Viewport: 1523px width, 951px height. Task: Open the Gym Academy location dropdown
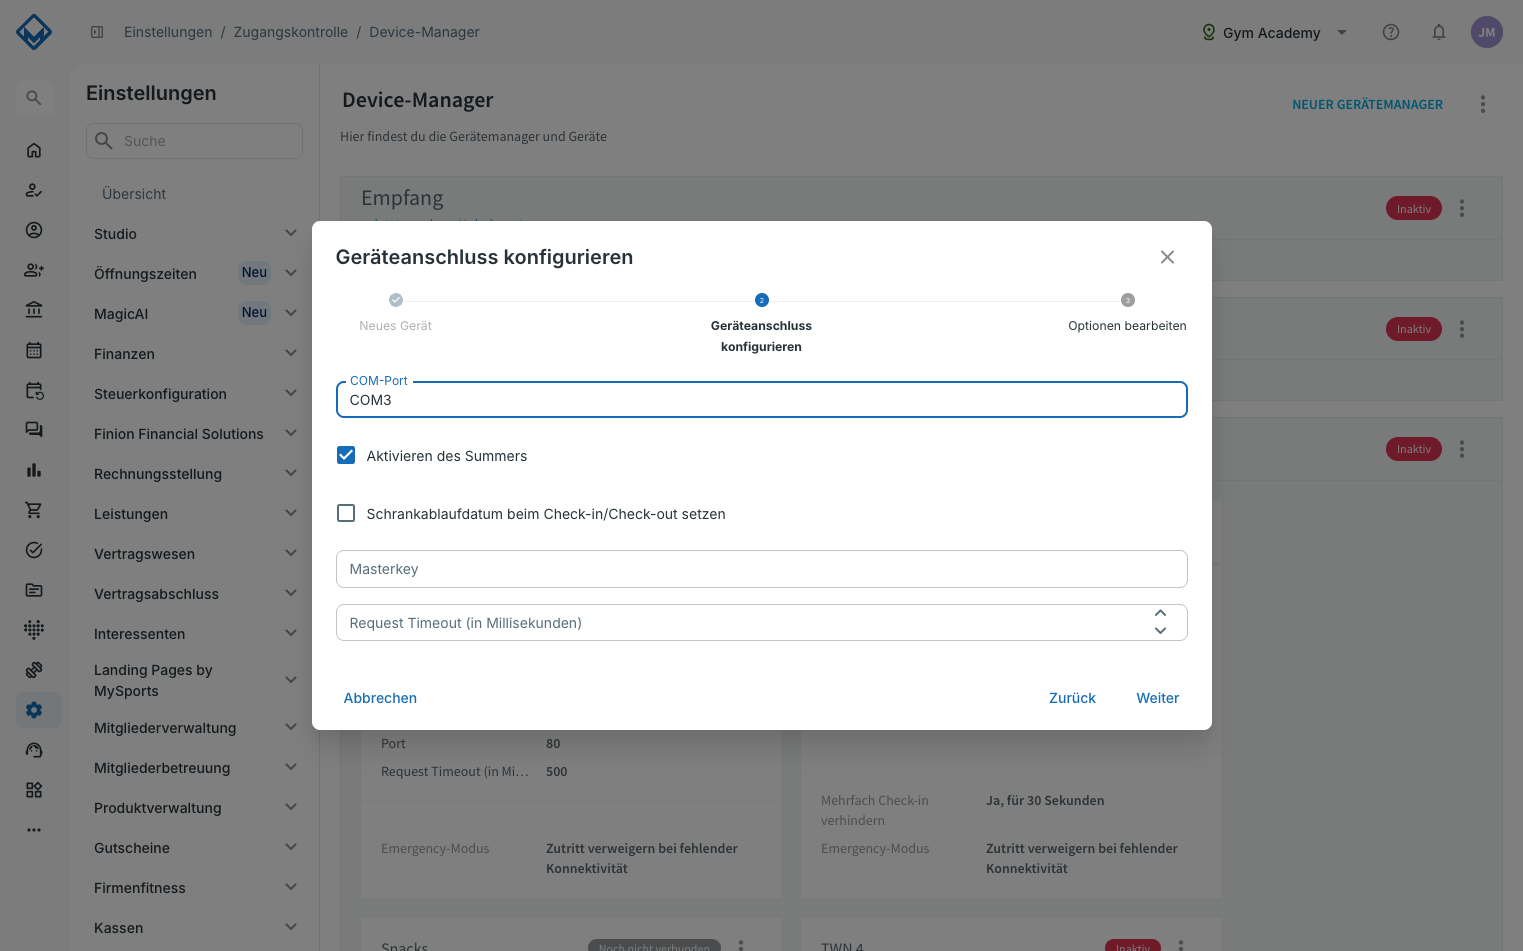(1275, 32)
